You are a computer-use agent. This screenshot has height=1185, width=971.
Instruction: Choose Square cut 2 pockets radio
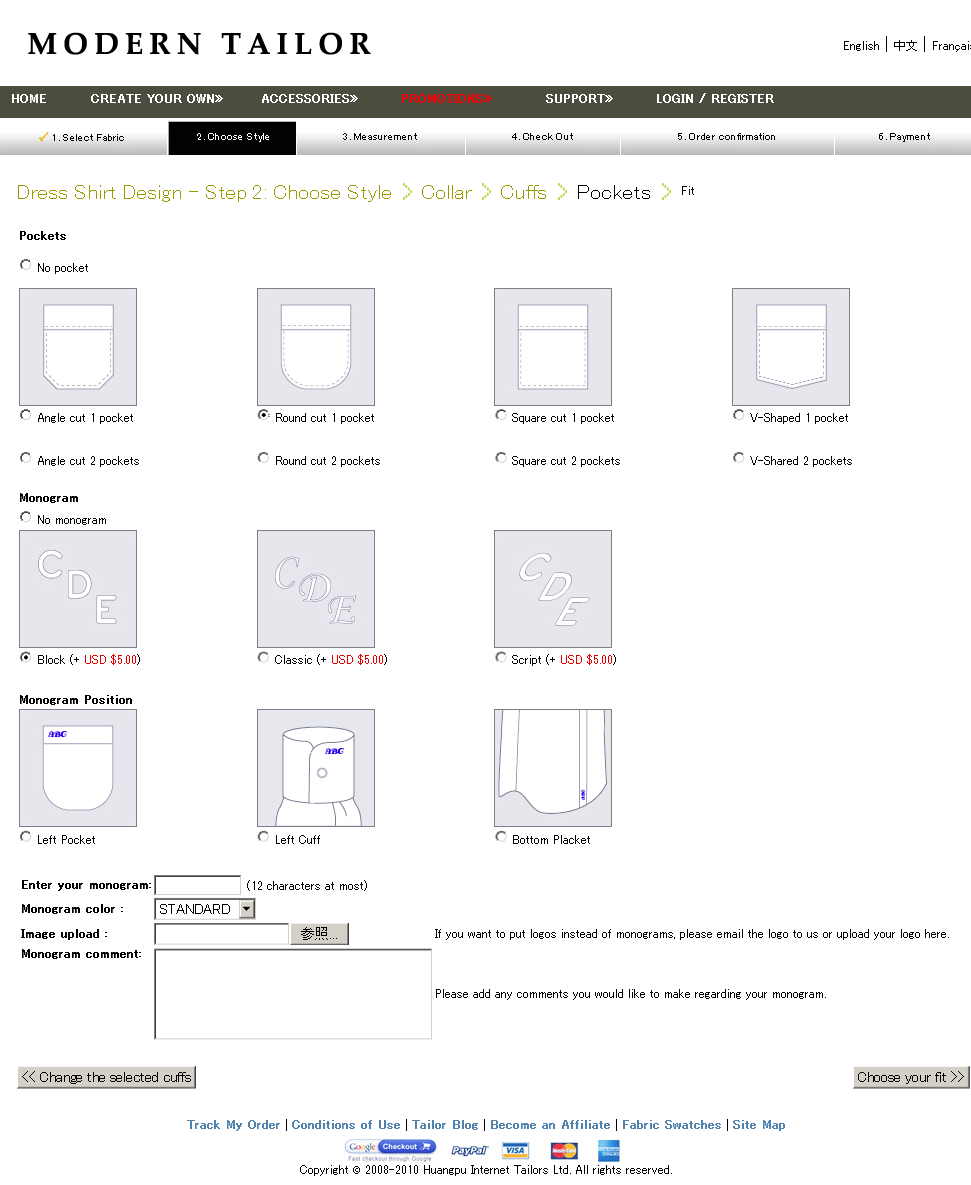click(x=501, y=458)
